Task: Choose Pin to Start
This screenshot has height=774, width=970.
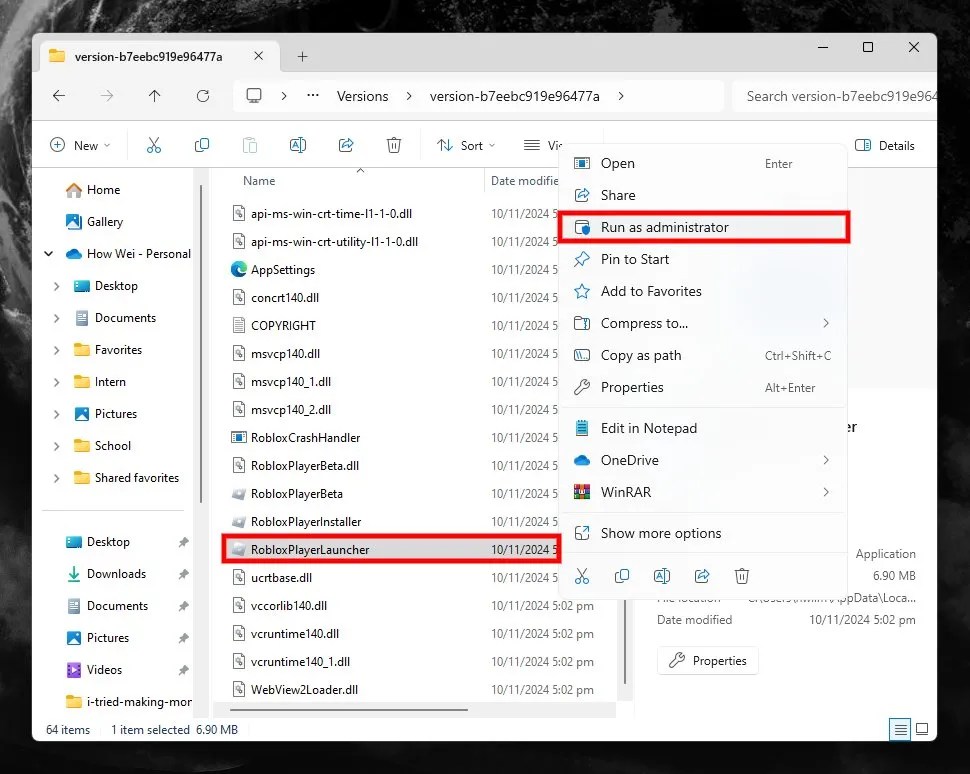Action: point(703,259)
